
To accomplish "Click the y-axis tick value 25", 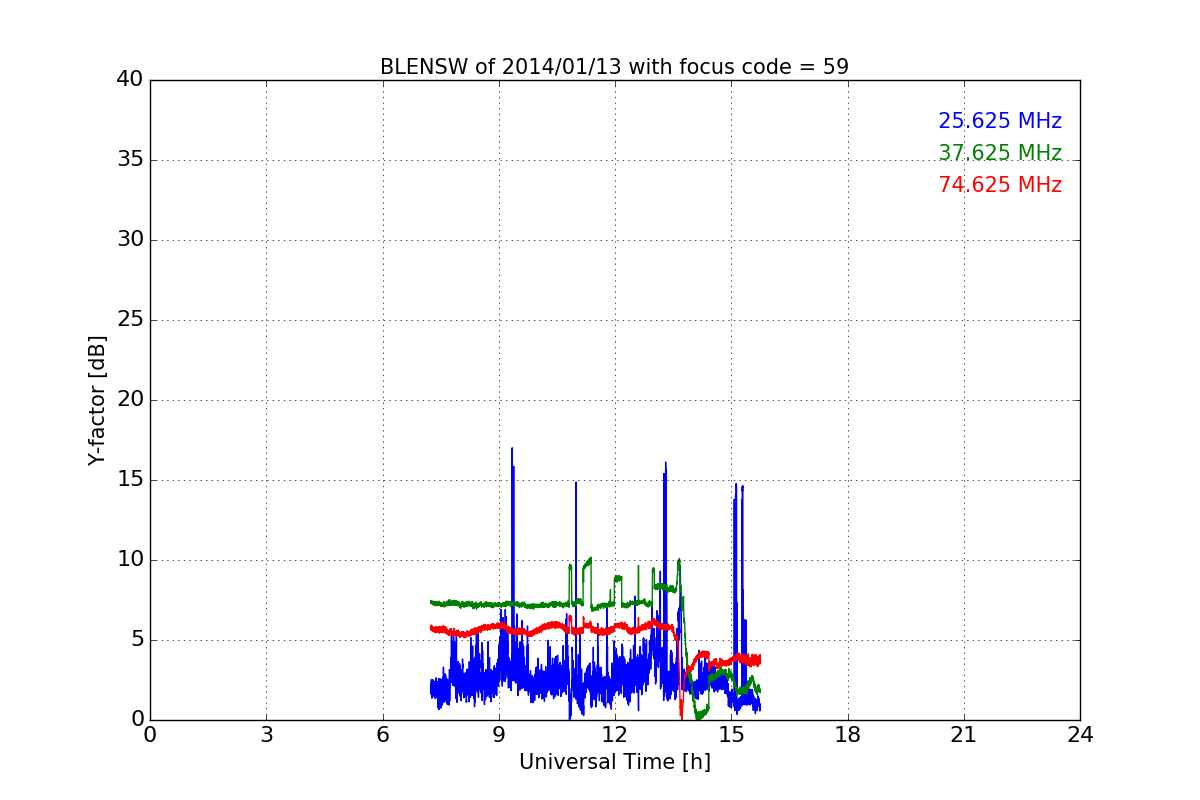I will click(129, 320).
